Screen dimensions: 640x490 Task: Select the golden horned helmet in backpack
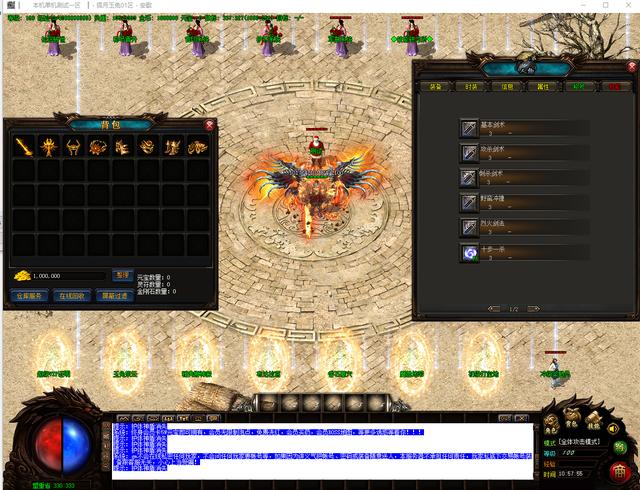pos(73,146)
